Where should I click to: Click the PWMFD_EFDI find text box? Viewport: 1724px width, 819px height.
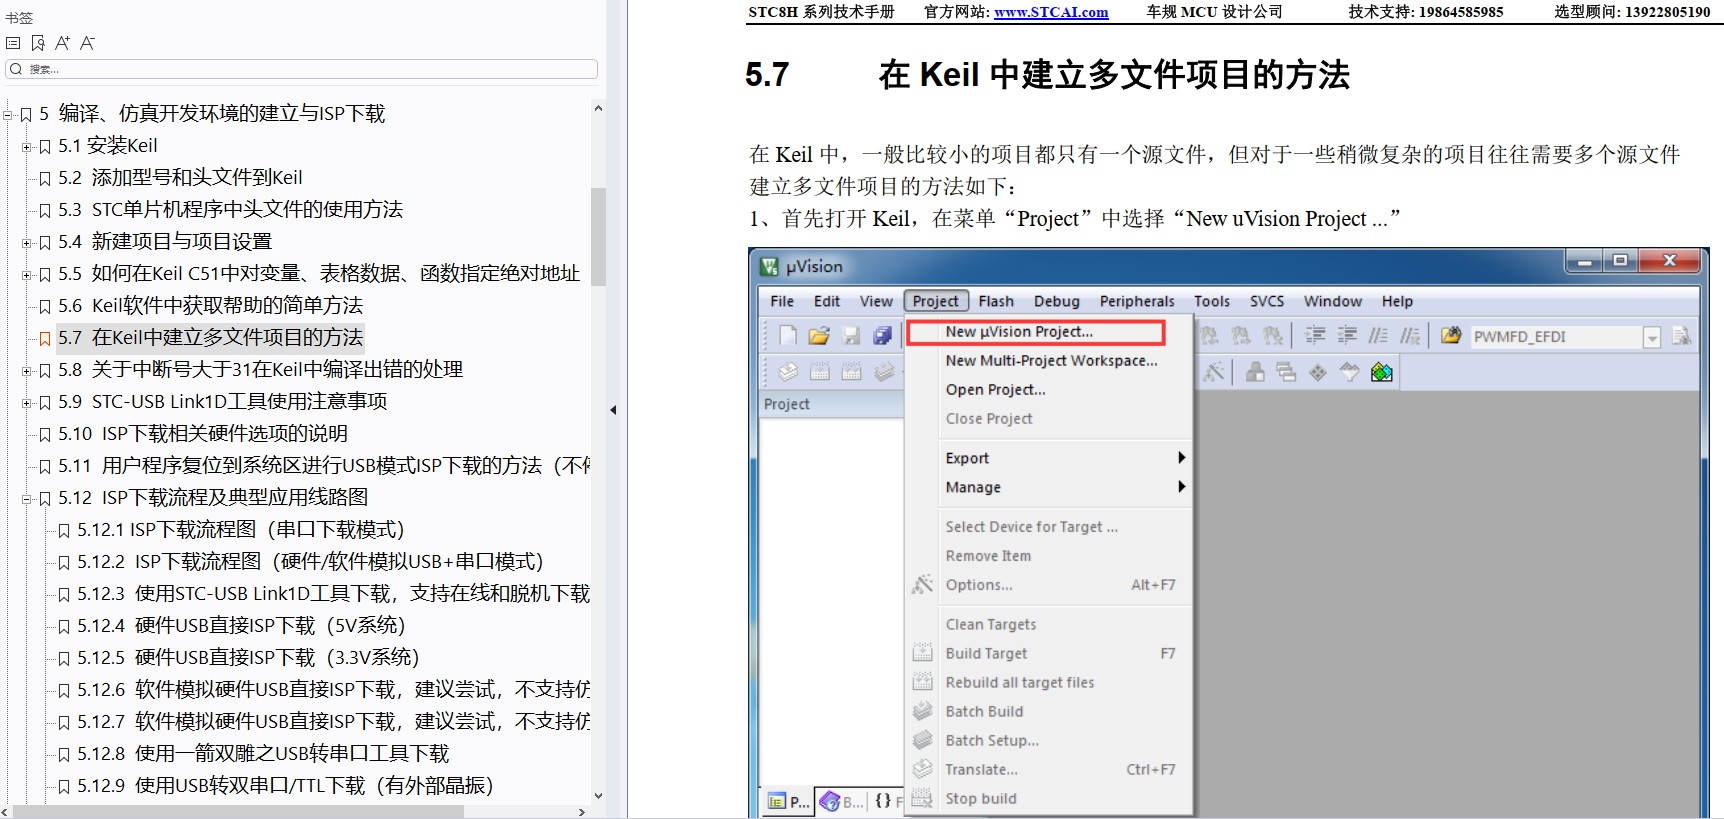(1555, 337)
